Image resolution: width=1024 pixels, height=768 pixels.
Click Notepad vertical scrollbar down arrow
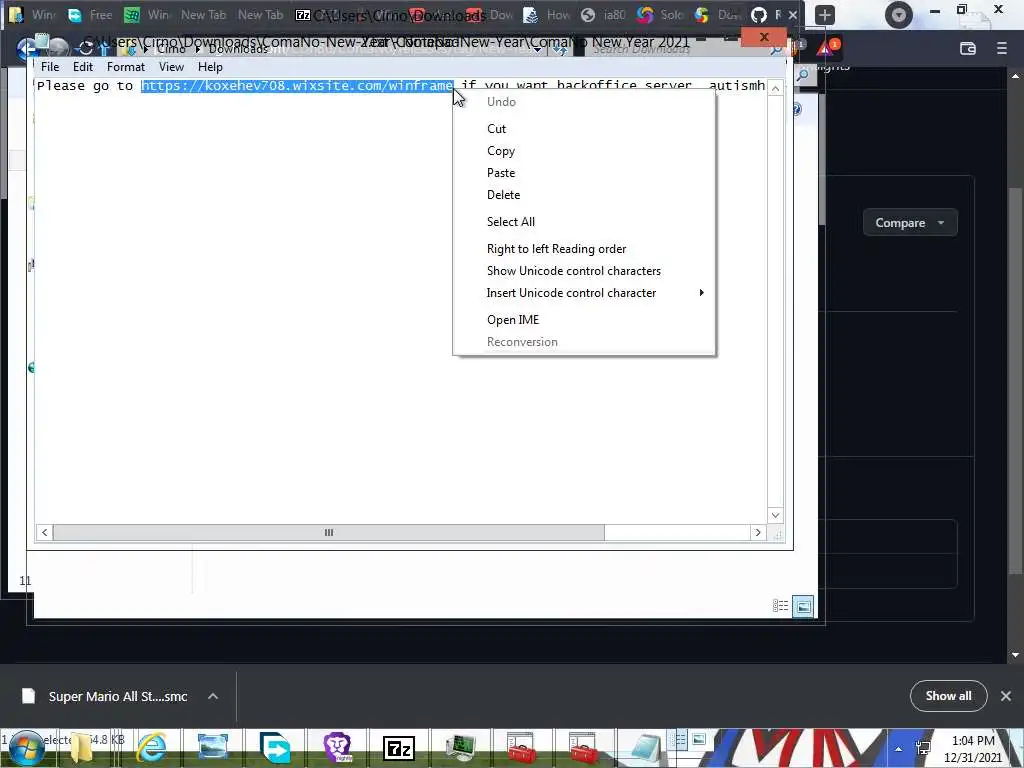[775, 515]
